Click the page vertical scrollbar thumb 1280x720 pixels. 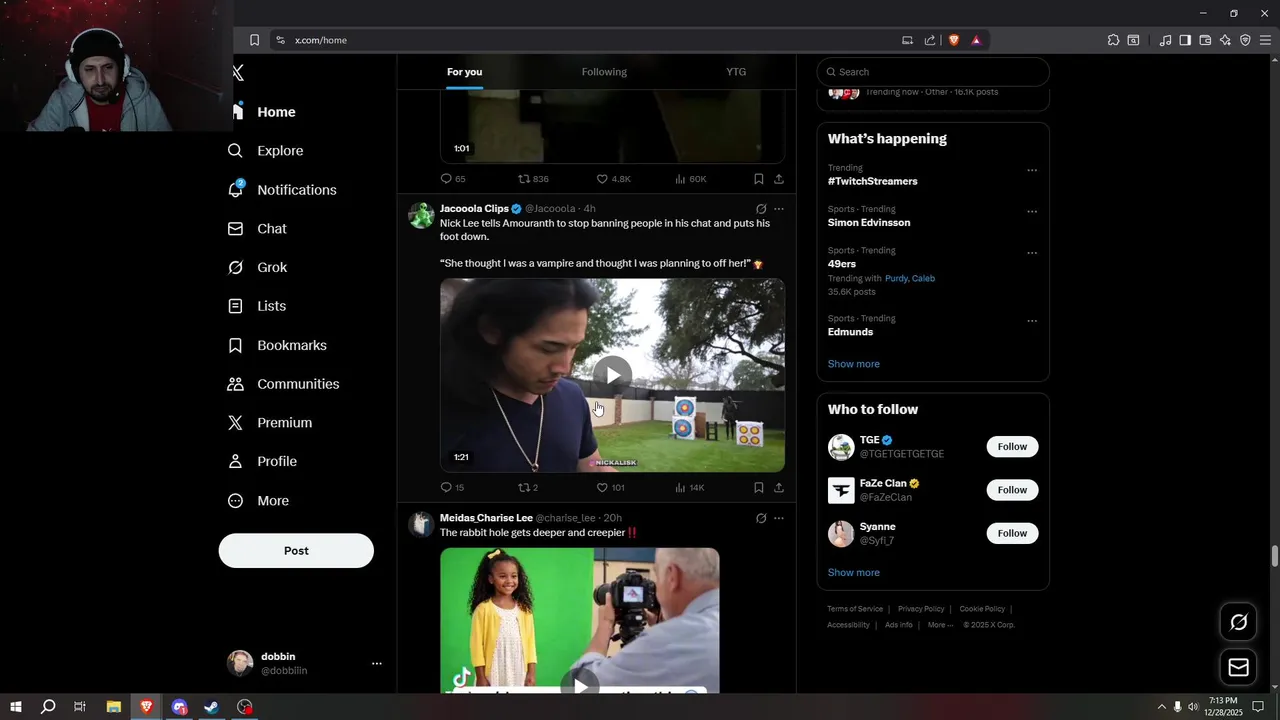point(1274,556)
